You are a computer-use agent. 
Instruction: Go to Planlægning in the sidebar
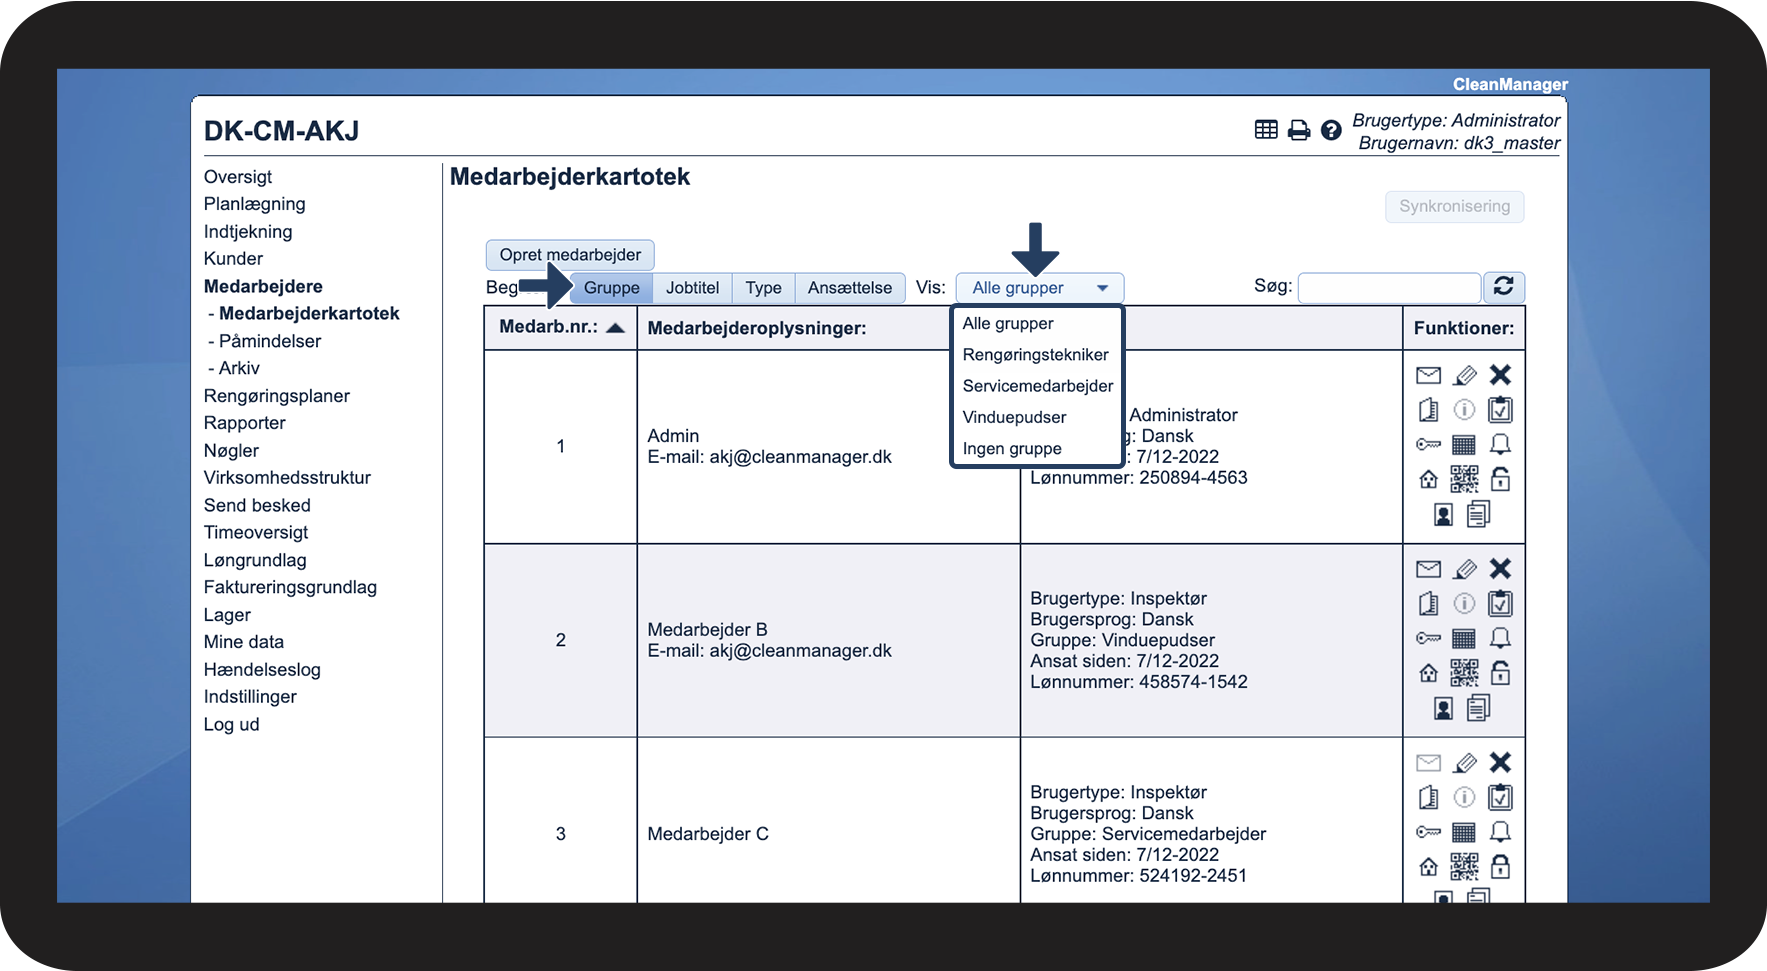point(255,204)
